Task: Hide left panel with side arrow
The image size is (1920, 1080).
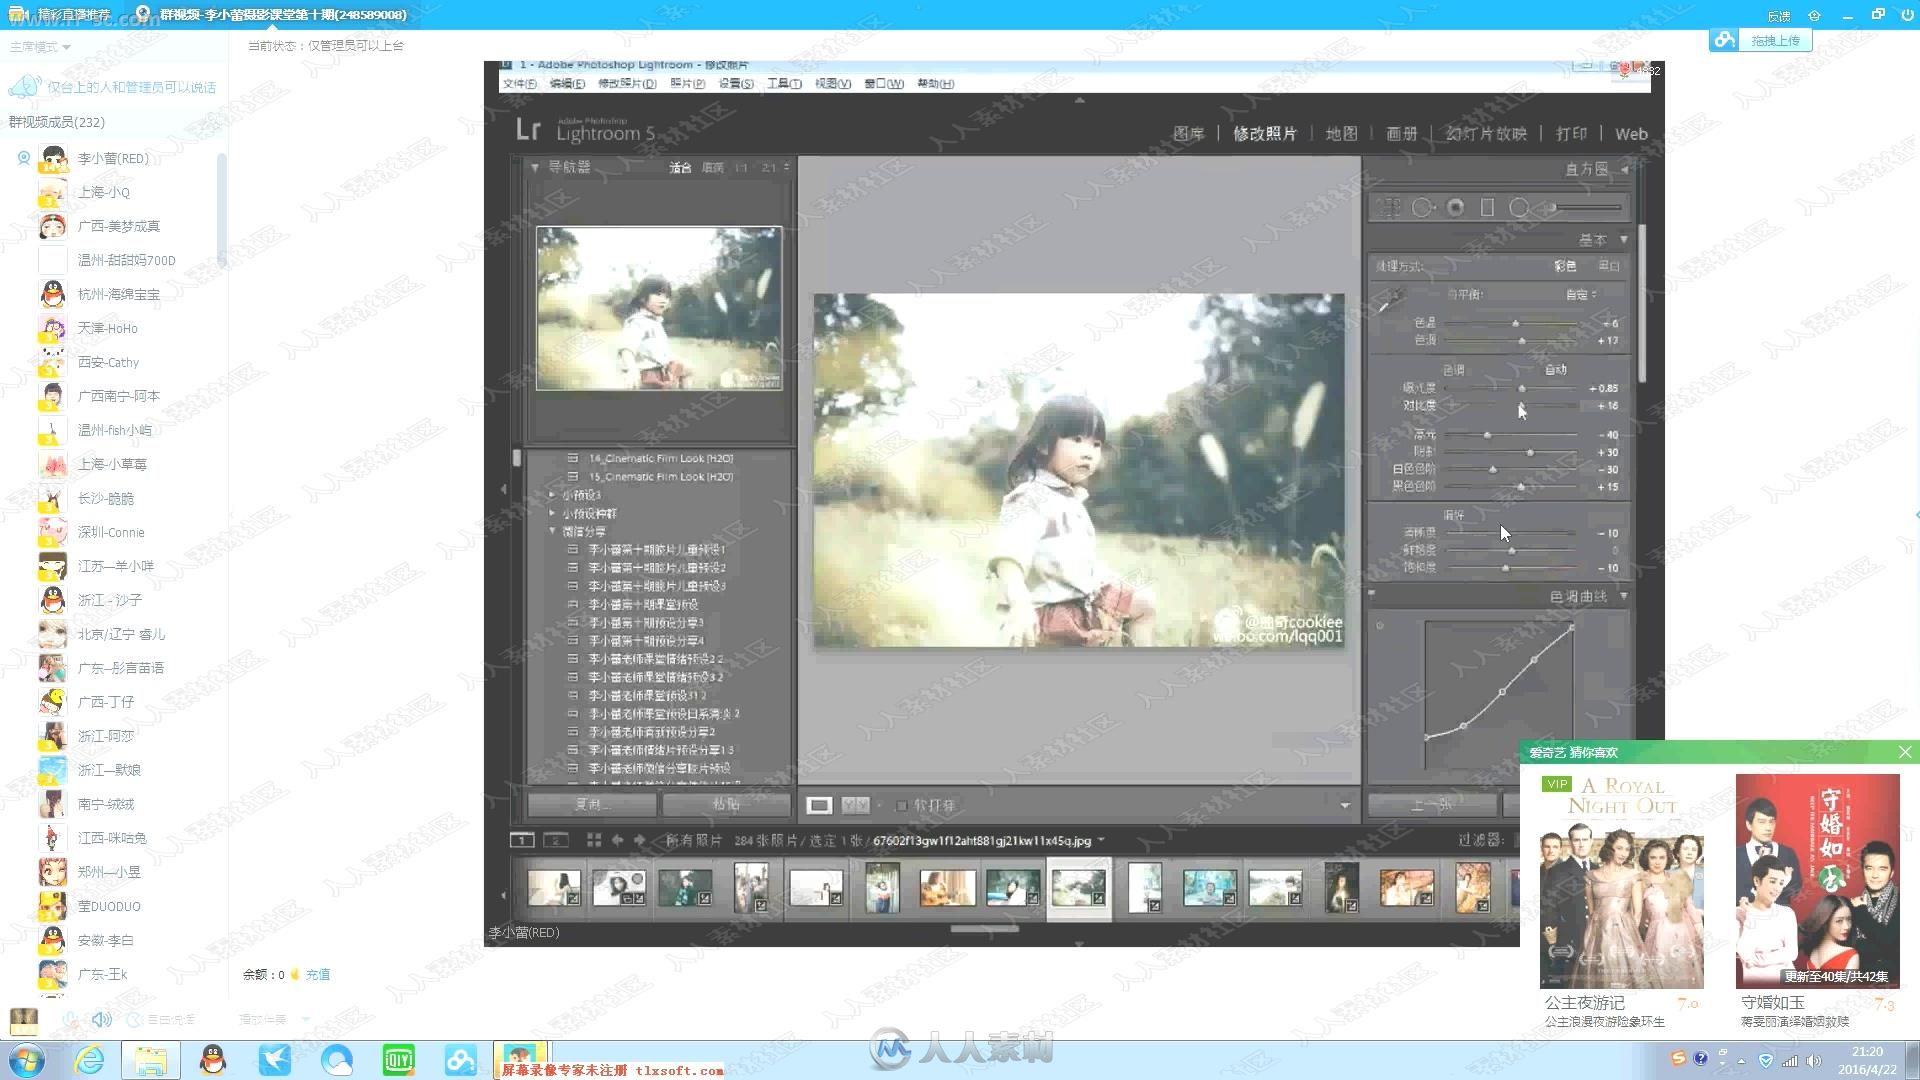Action: pyautogui.click(x=503, y=489)
